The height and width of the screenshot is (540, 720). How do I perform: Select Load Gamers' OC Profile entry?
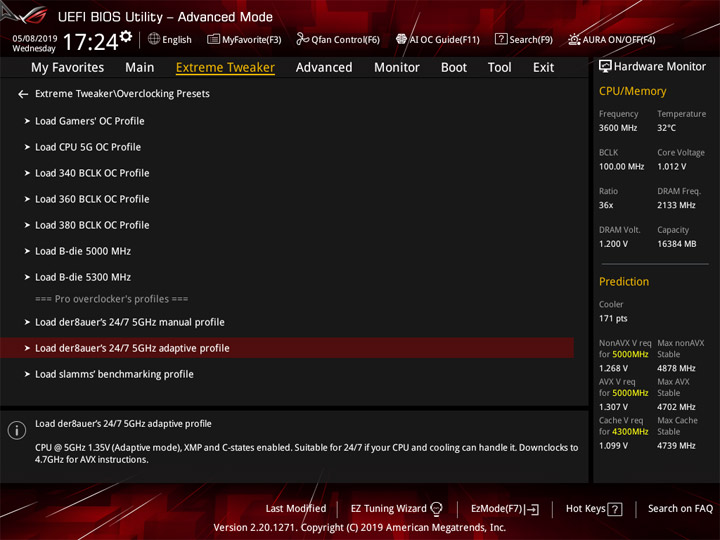pyautogui.click(x=90, y=121)
